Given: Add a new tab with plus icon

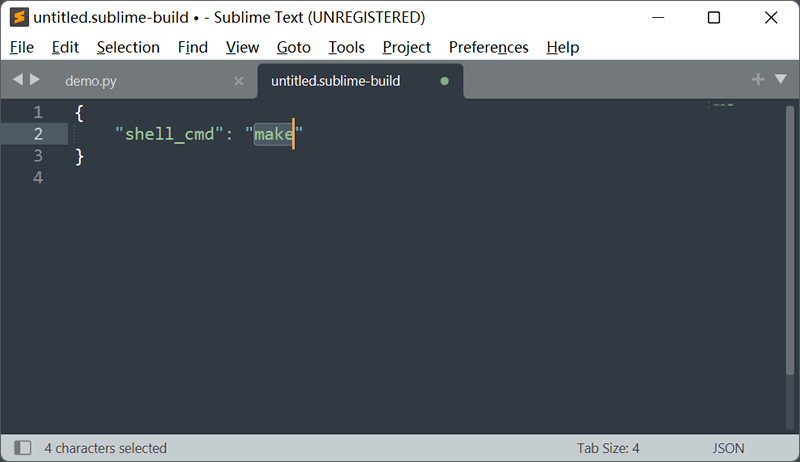Looking at the screenshot, I should [758, 79].
